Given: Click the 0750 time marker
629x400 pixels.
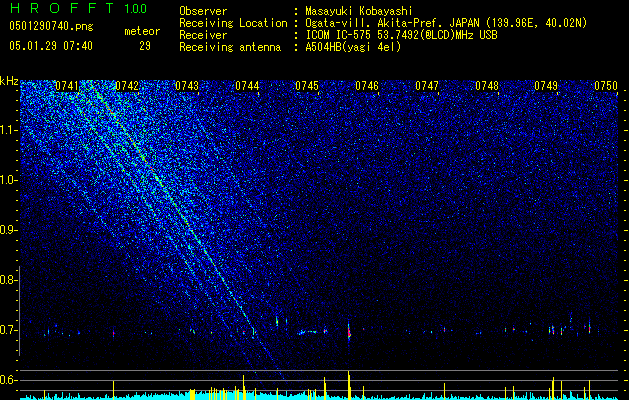Looking at the screenshot, I should click(606, 86).
